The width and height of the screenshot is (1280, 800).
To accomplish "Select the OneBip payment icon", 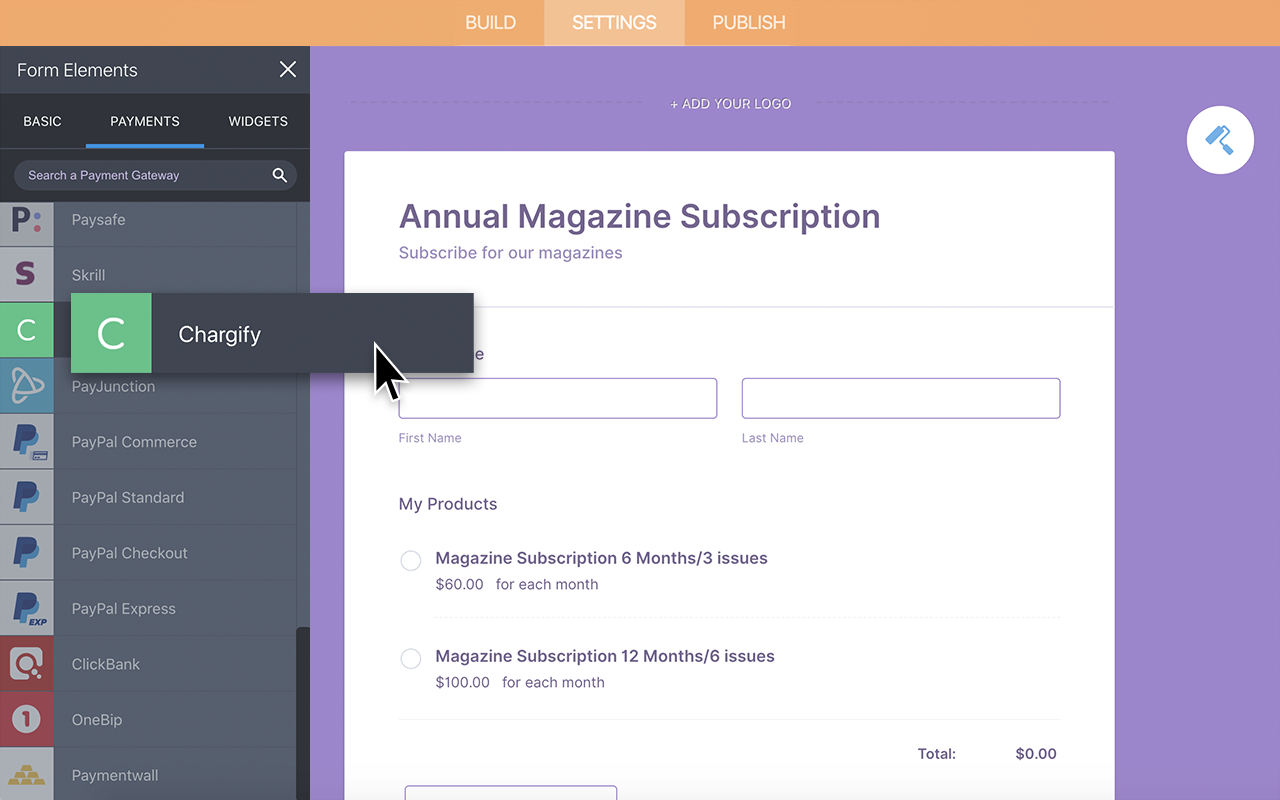I will (27, 719).
